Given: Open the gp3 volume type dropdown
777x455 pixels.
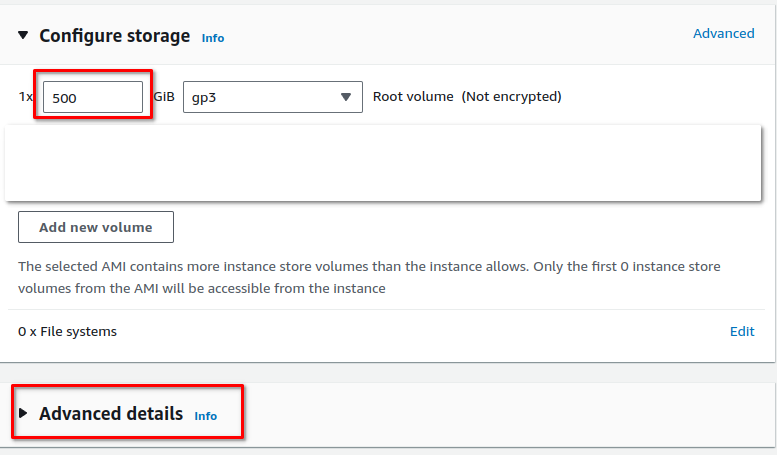Looking at the screenshot, I should pyautogui.click(x=272, y=97).
